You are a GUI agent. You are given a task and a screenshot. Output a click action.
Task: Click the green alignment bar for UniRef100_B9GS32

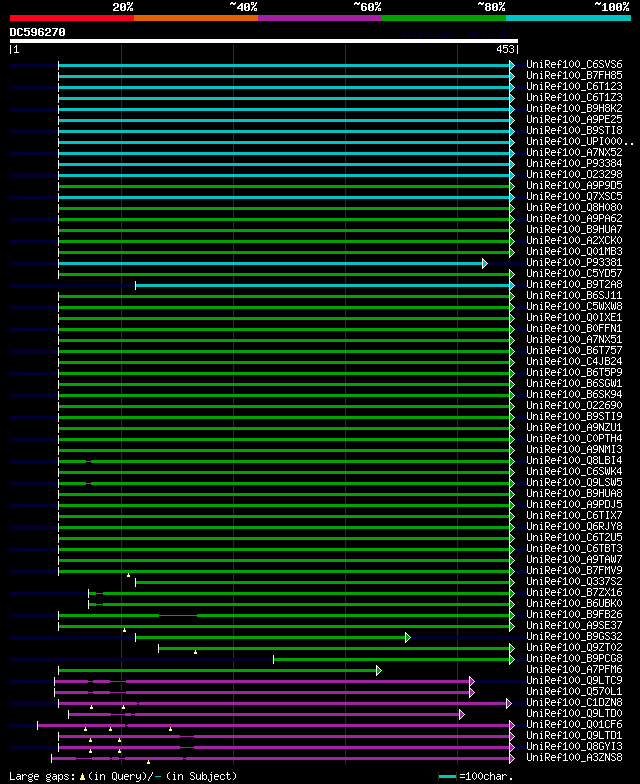270,638
